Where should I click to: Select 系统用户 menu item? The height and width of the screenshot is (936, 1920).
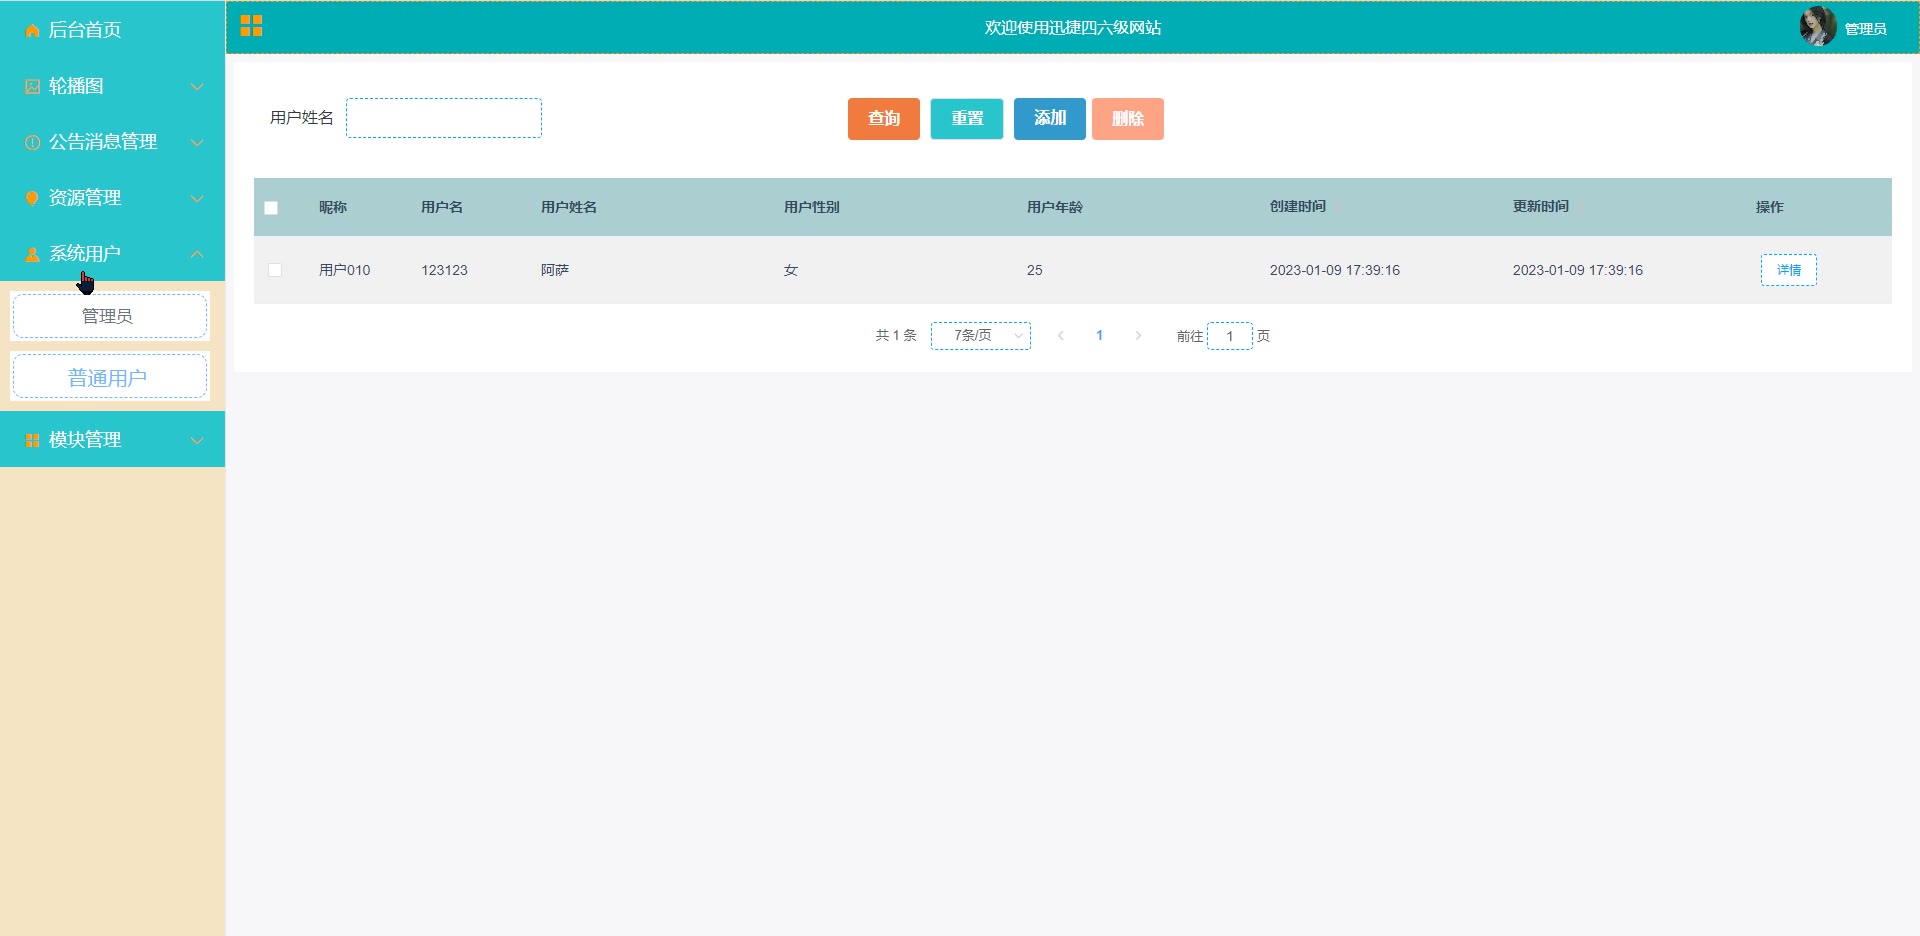112,254
